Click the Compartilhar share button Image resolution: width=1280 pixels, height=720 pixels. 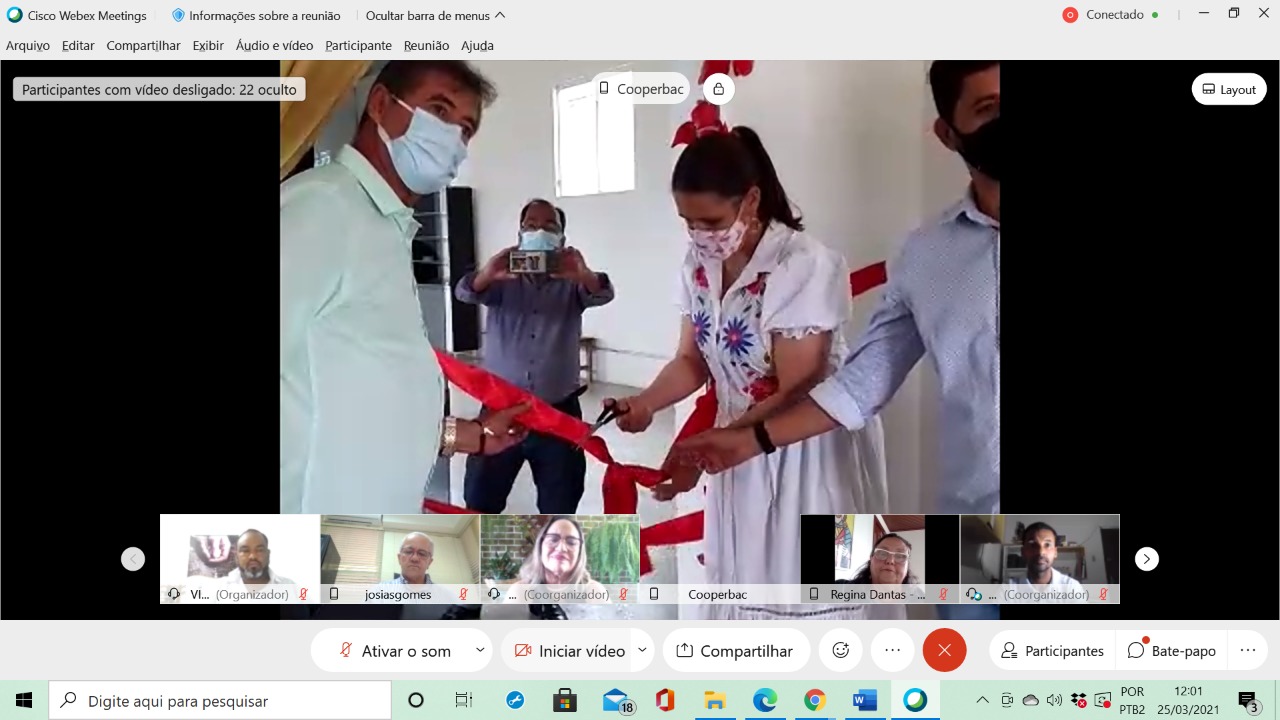pos(736,650)
